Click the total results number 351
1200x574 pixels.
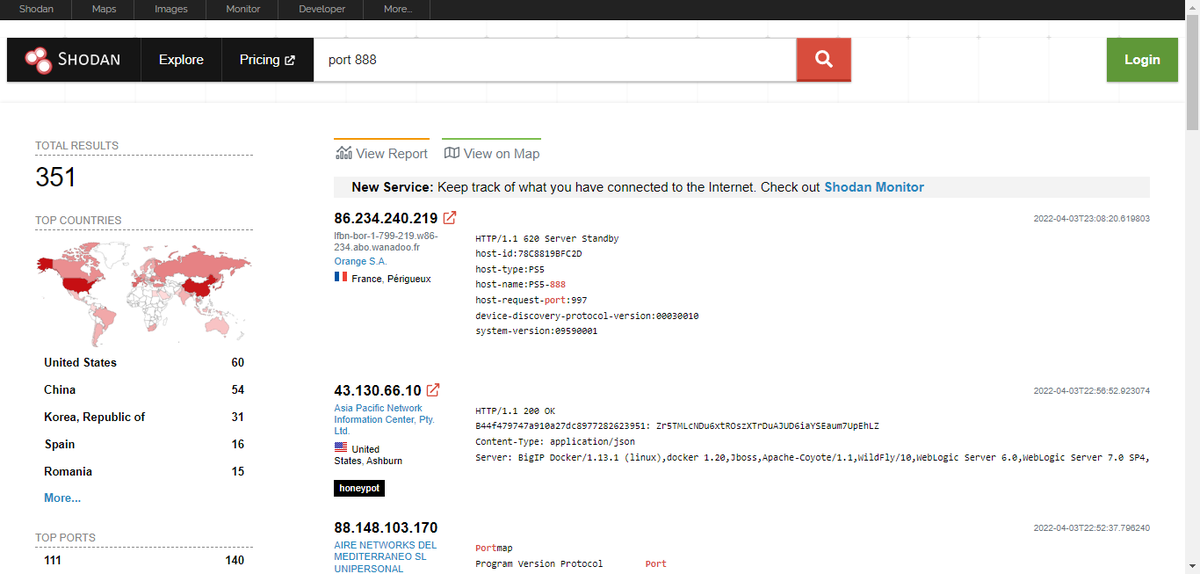55,178
